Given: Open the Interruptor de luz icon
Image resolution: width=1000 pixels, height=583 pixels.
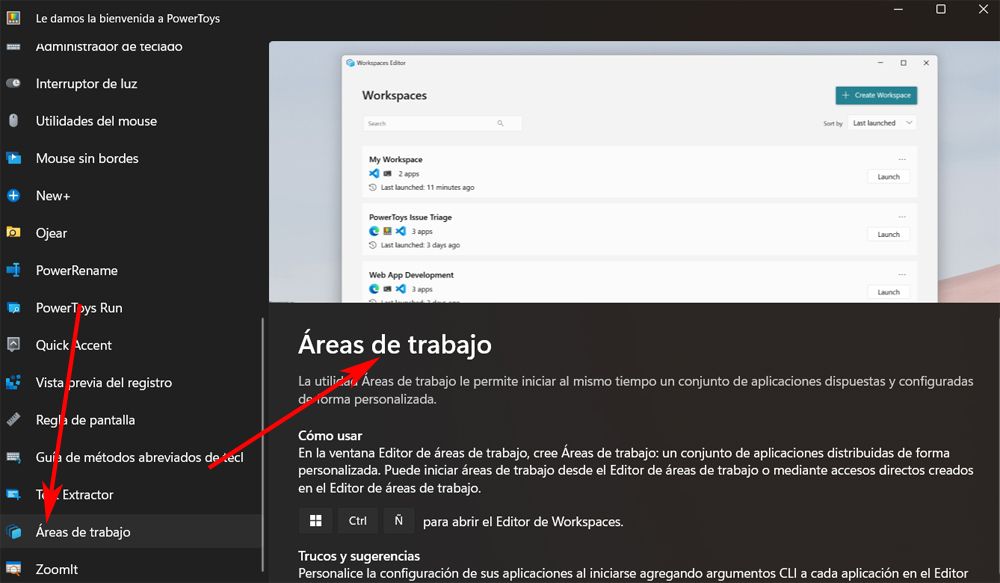Looking at the screenshot, I should tap(13, 83).
